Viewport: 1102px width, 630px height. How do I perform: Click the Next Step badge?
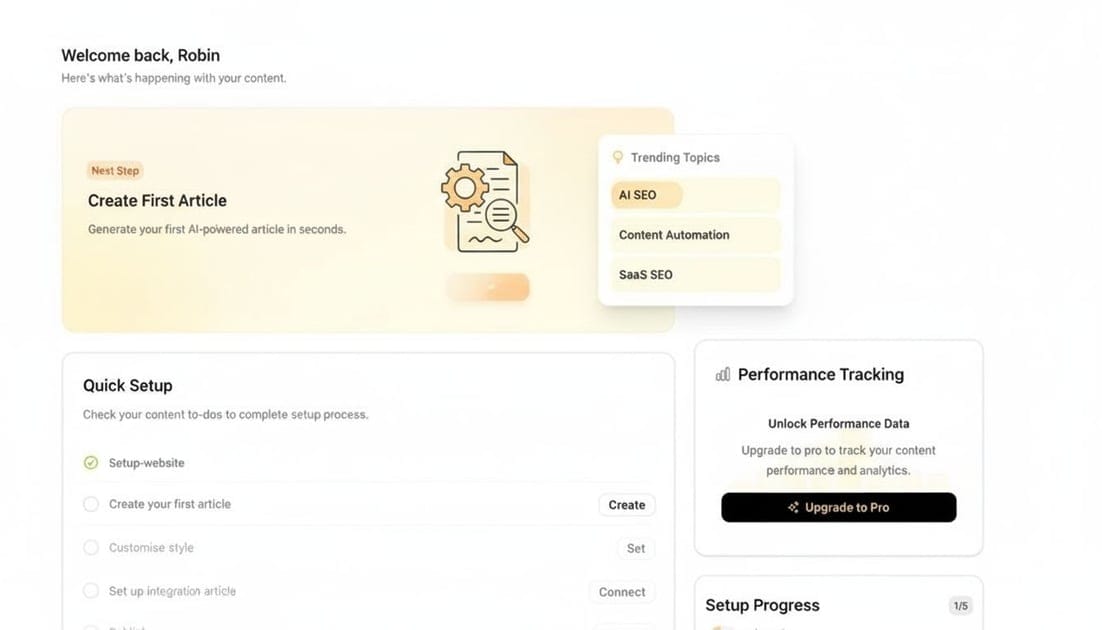click(x=115, y=170)
